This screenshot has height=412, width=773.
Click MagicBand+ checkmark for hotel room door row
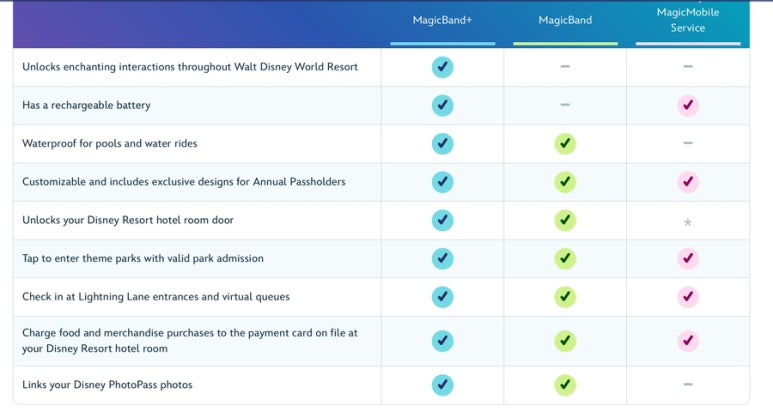pyautogui.click(x=442, y=220)
